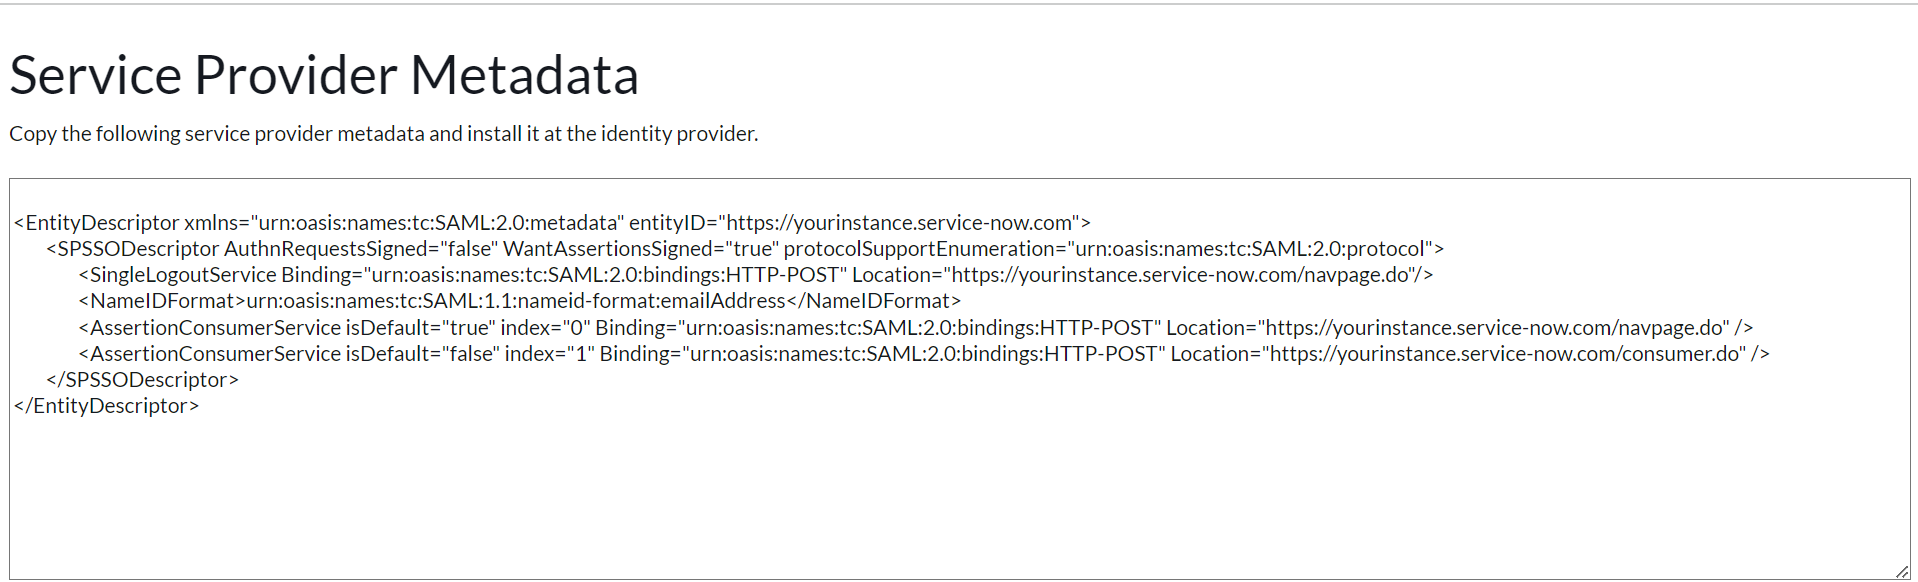Click the closing SPSSODescriptor tag
1918x582 pixels.
(142, 380)
